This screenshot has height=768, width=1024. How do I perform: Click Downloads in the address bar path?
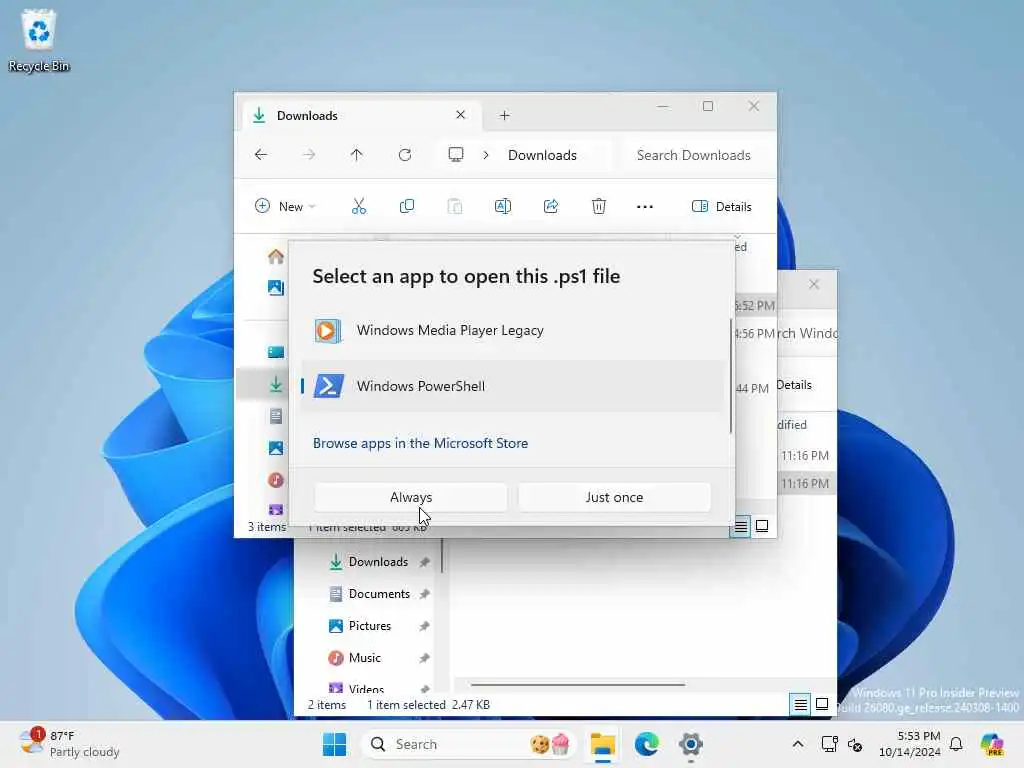pos(542,155)
